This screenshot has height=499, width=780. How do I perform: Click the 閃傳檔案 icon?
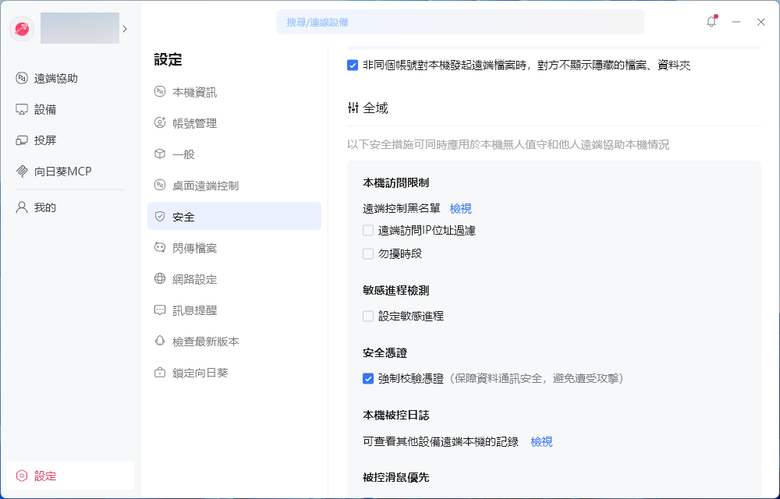tap(160, 247)
